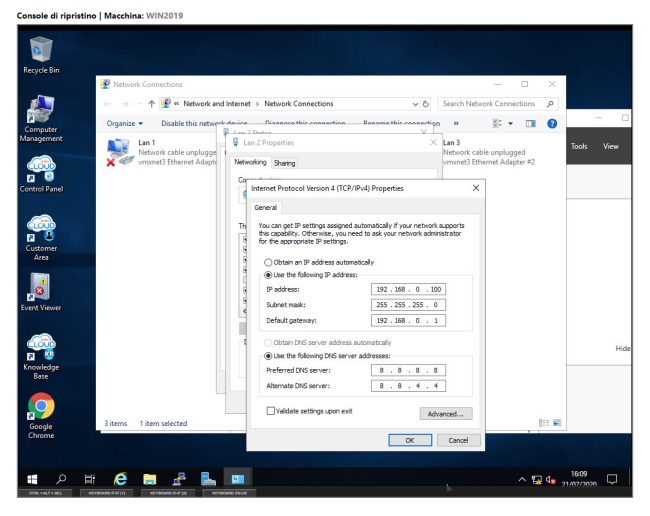Viewport: 650px width, 516px height.
Task: Click OK in IPv4 Properties
Action: tap(410, 440)
